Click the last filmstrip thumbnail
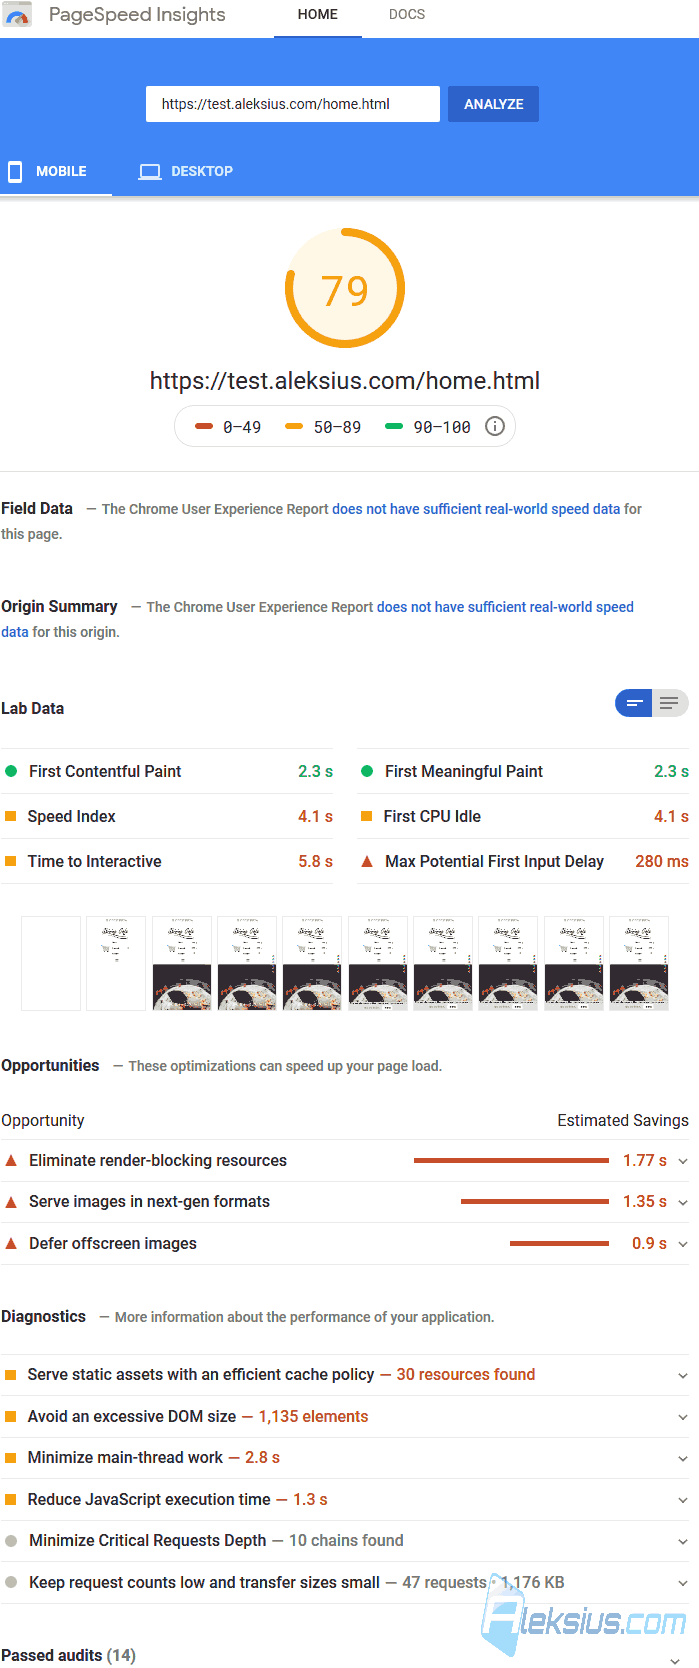The width and height of the screenshot is (699, 1668). point(639,963)
